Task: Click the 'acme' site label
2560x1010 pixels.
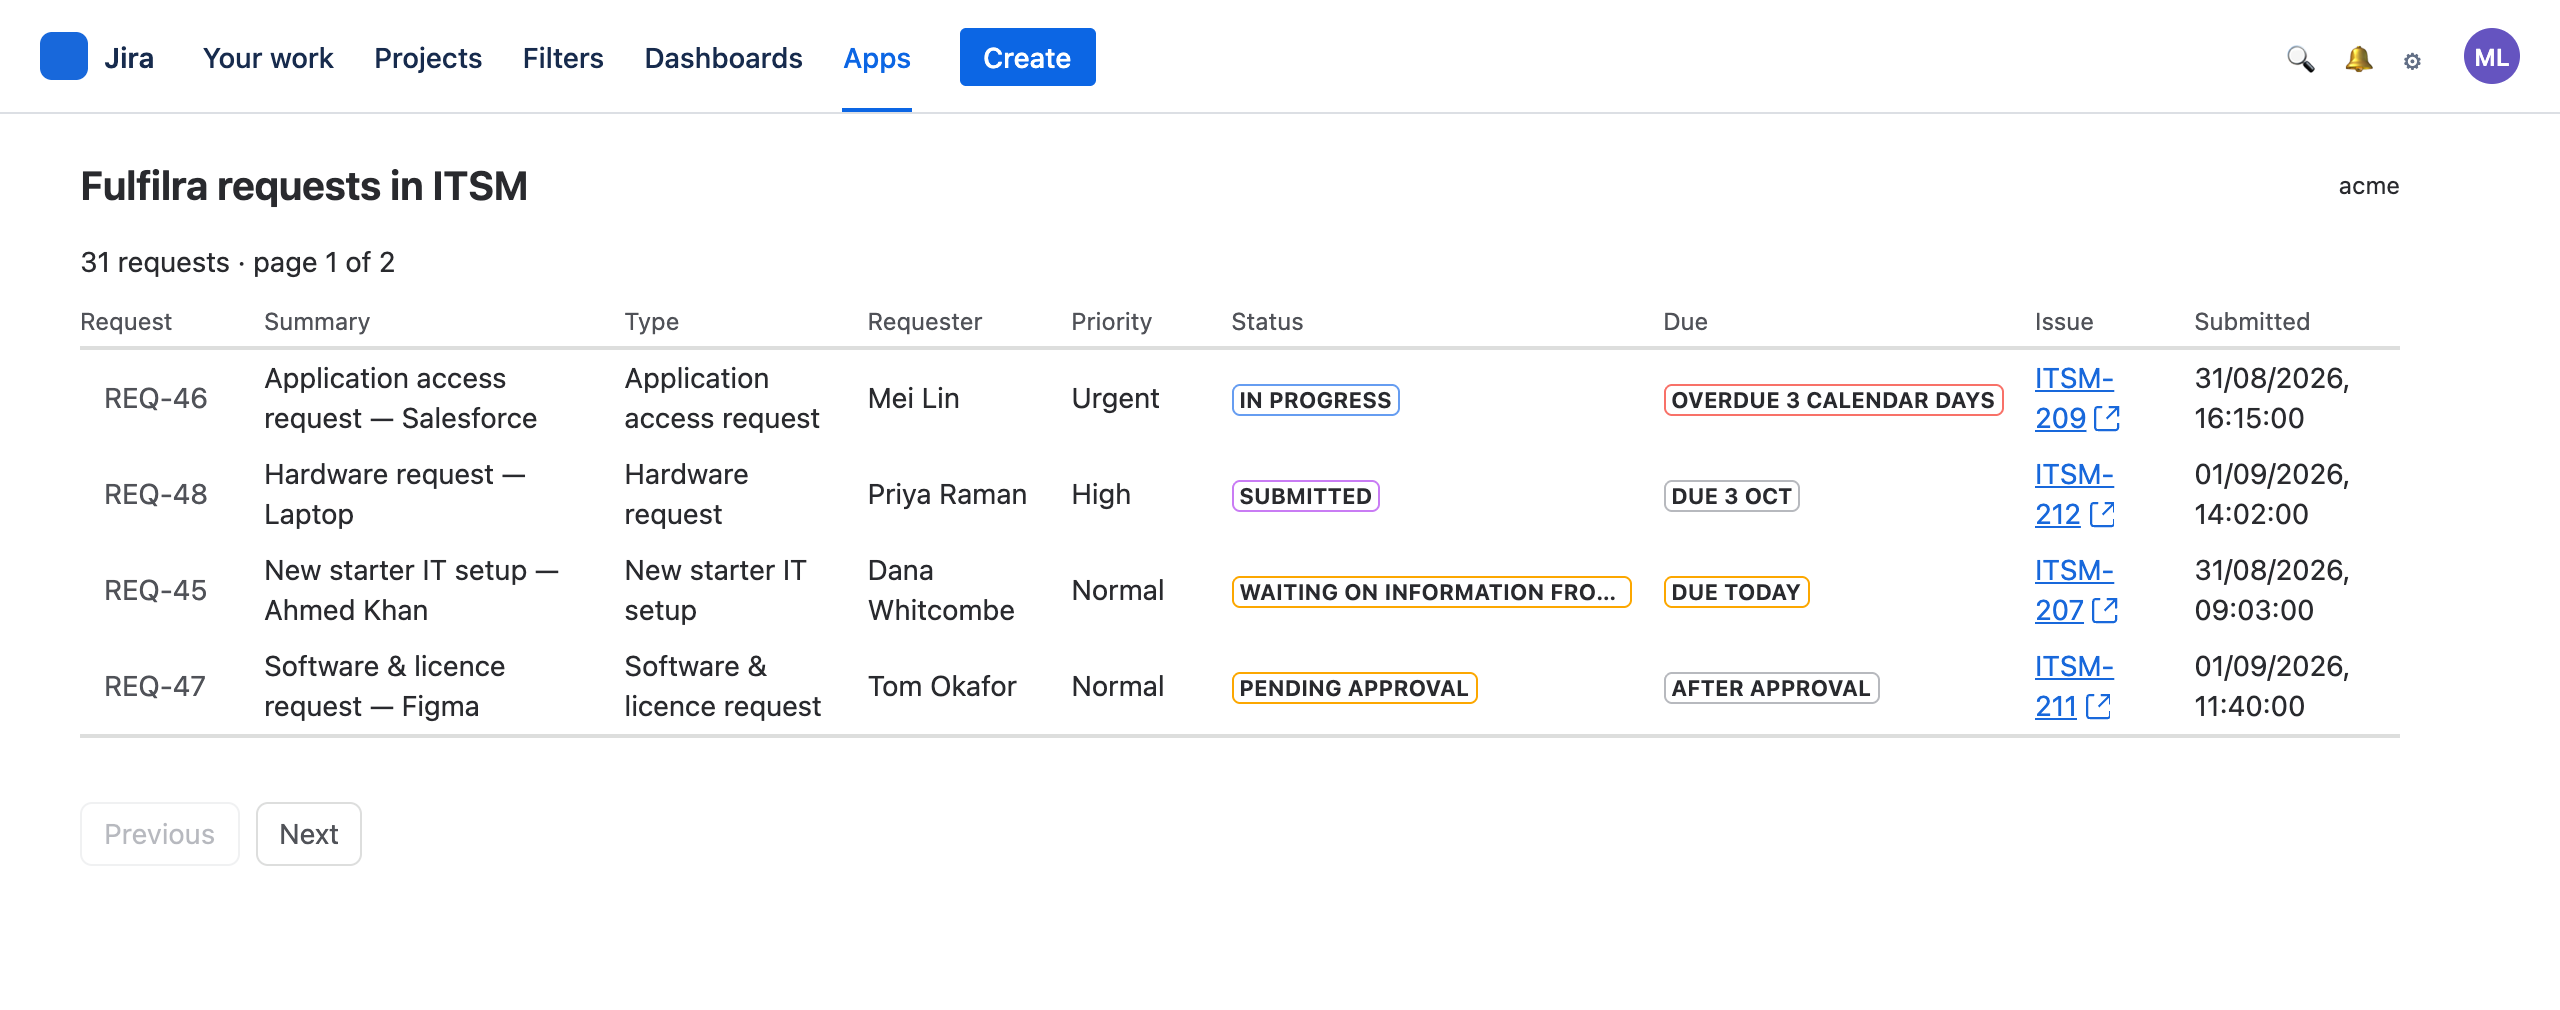Action: pos(2368,186)
